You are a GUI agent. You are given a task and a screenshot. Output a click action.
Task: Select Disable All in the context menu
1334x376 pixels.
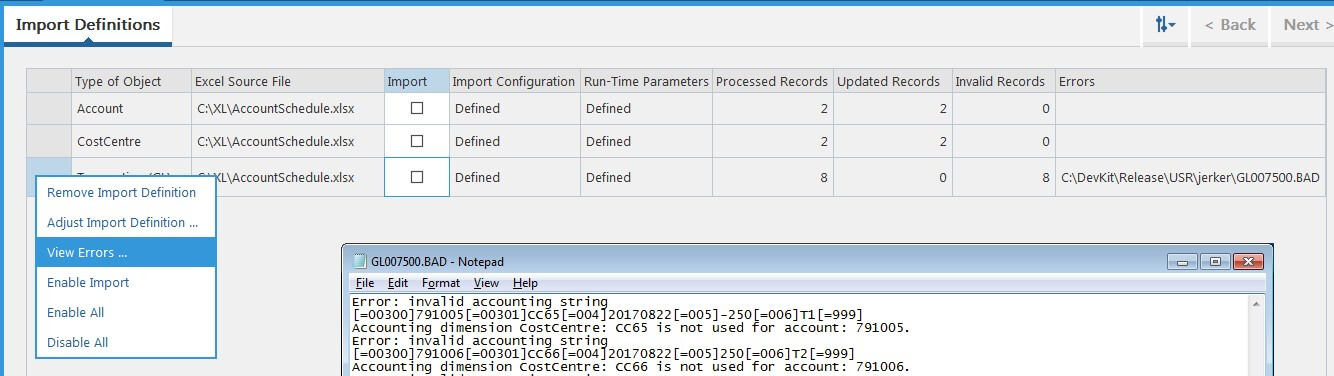(x=126, y=342)
